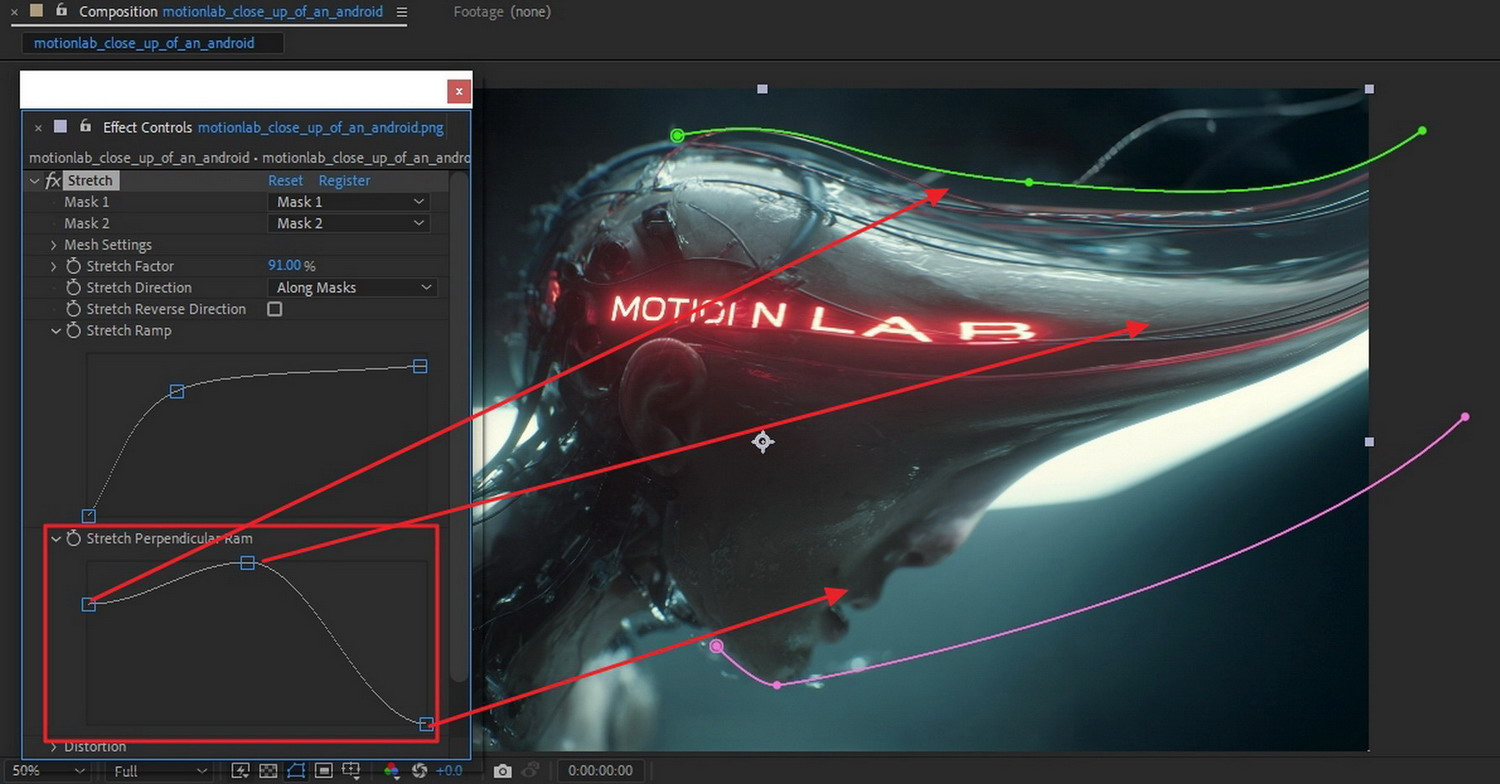The image size is (1500, 784).
Task: Select the layer anchor point crosshair
Action: pos(763,441)
